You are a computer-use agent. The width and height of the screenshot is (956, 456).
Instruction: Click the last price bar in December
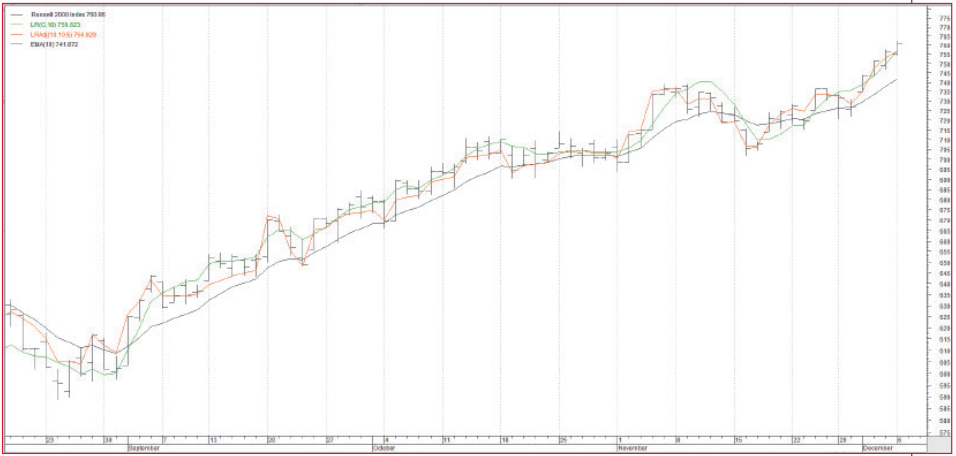coord(898,45)
